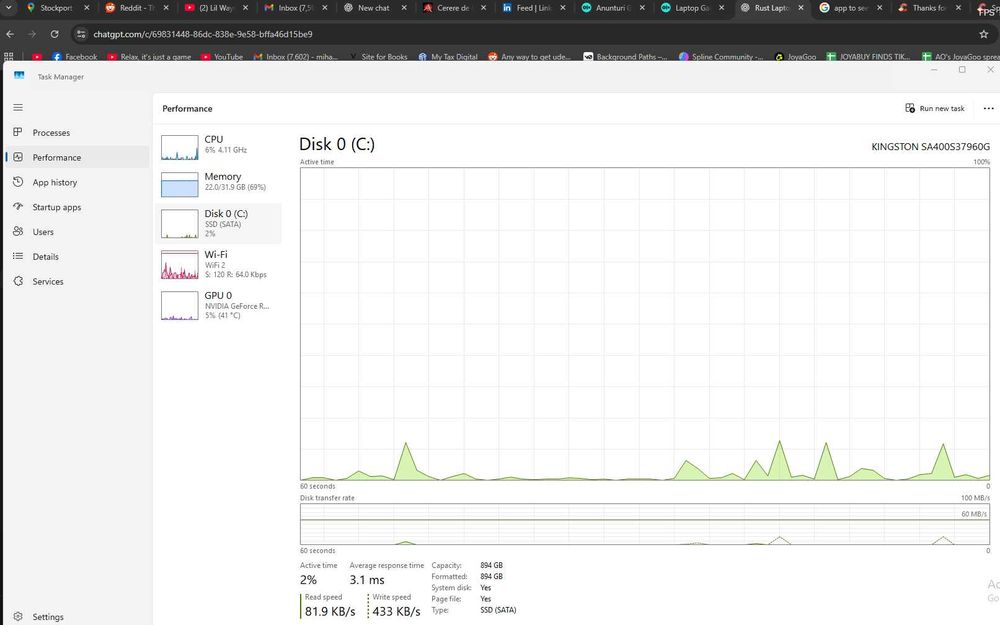Click the 433 KB/s write speed value

click(396, 612)
